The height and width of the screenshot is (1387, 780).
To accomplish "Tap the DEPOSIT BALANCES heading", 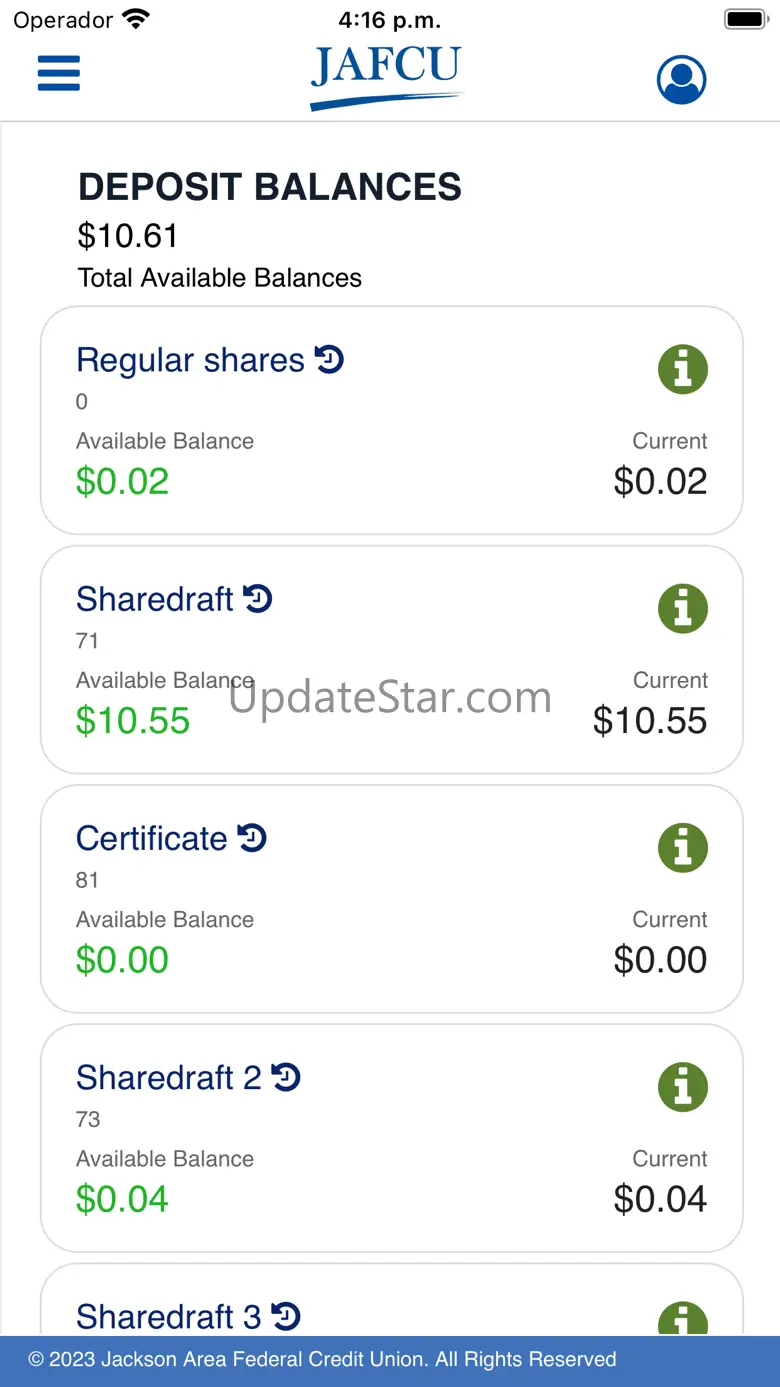I will click(270, 187).
